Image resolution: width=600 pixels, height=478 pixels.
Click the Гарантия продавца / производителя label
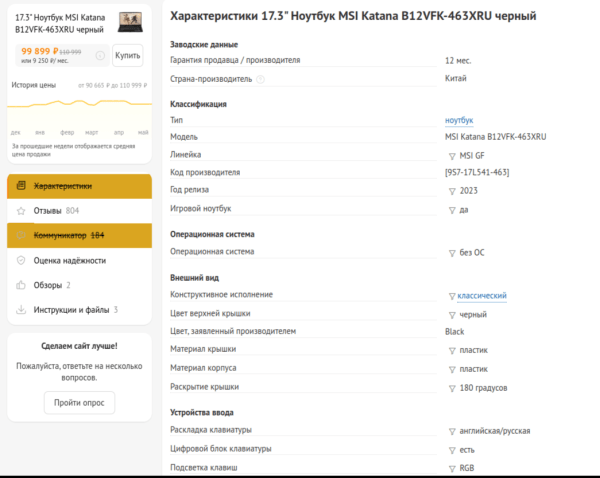coord(235,60)
